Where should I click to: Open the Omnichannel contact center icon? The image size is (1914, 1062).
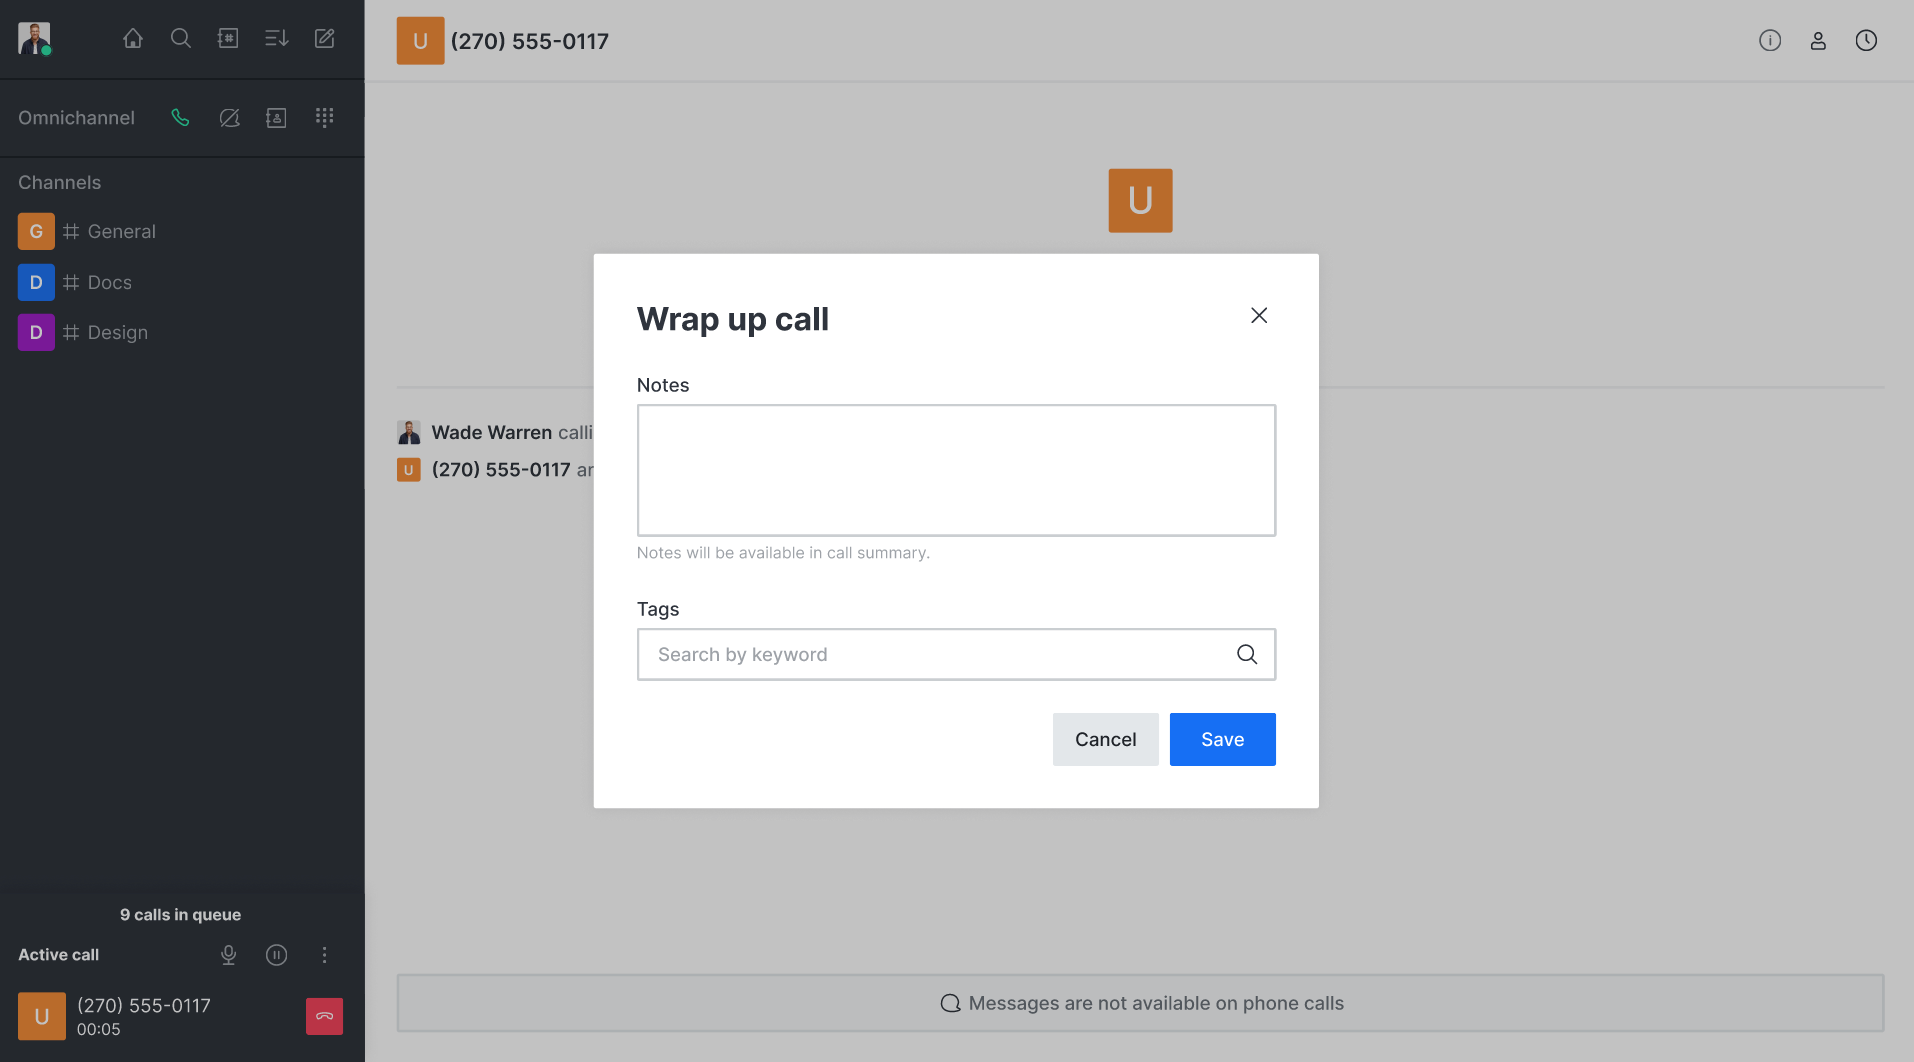[x=276, y=118]
